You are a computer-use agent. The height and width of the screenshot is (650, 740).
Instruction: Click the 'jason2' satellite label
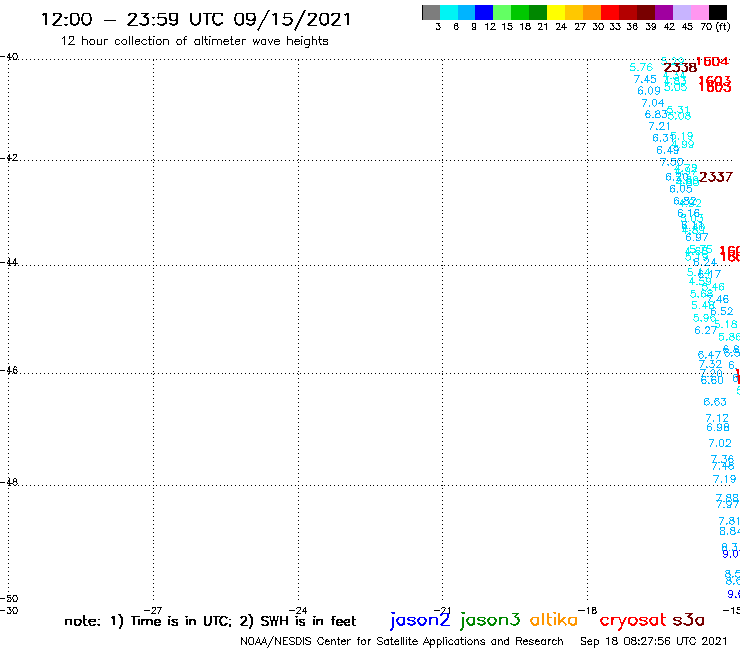point(420,620)
